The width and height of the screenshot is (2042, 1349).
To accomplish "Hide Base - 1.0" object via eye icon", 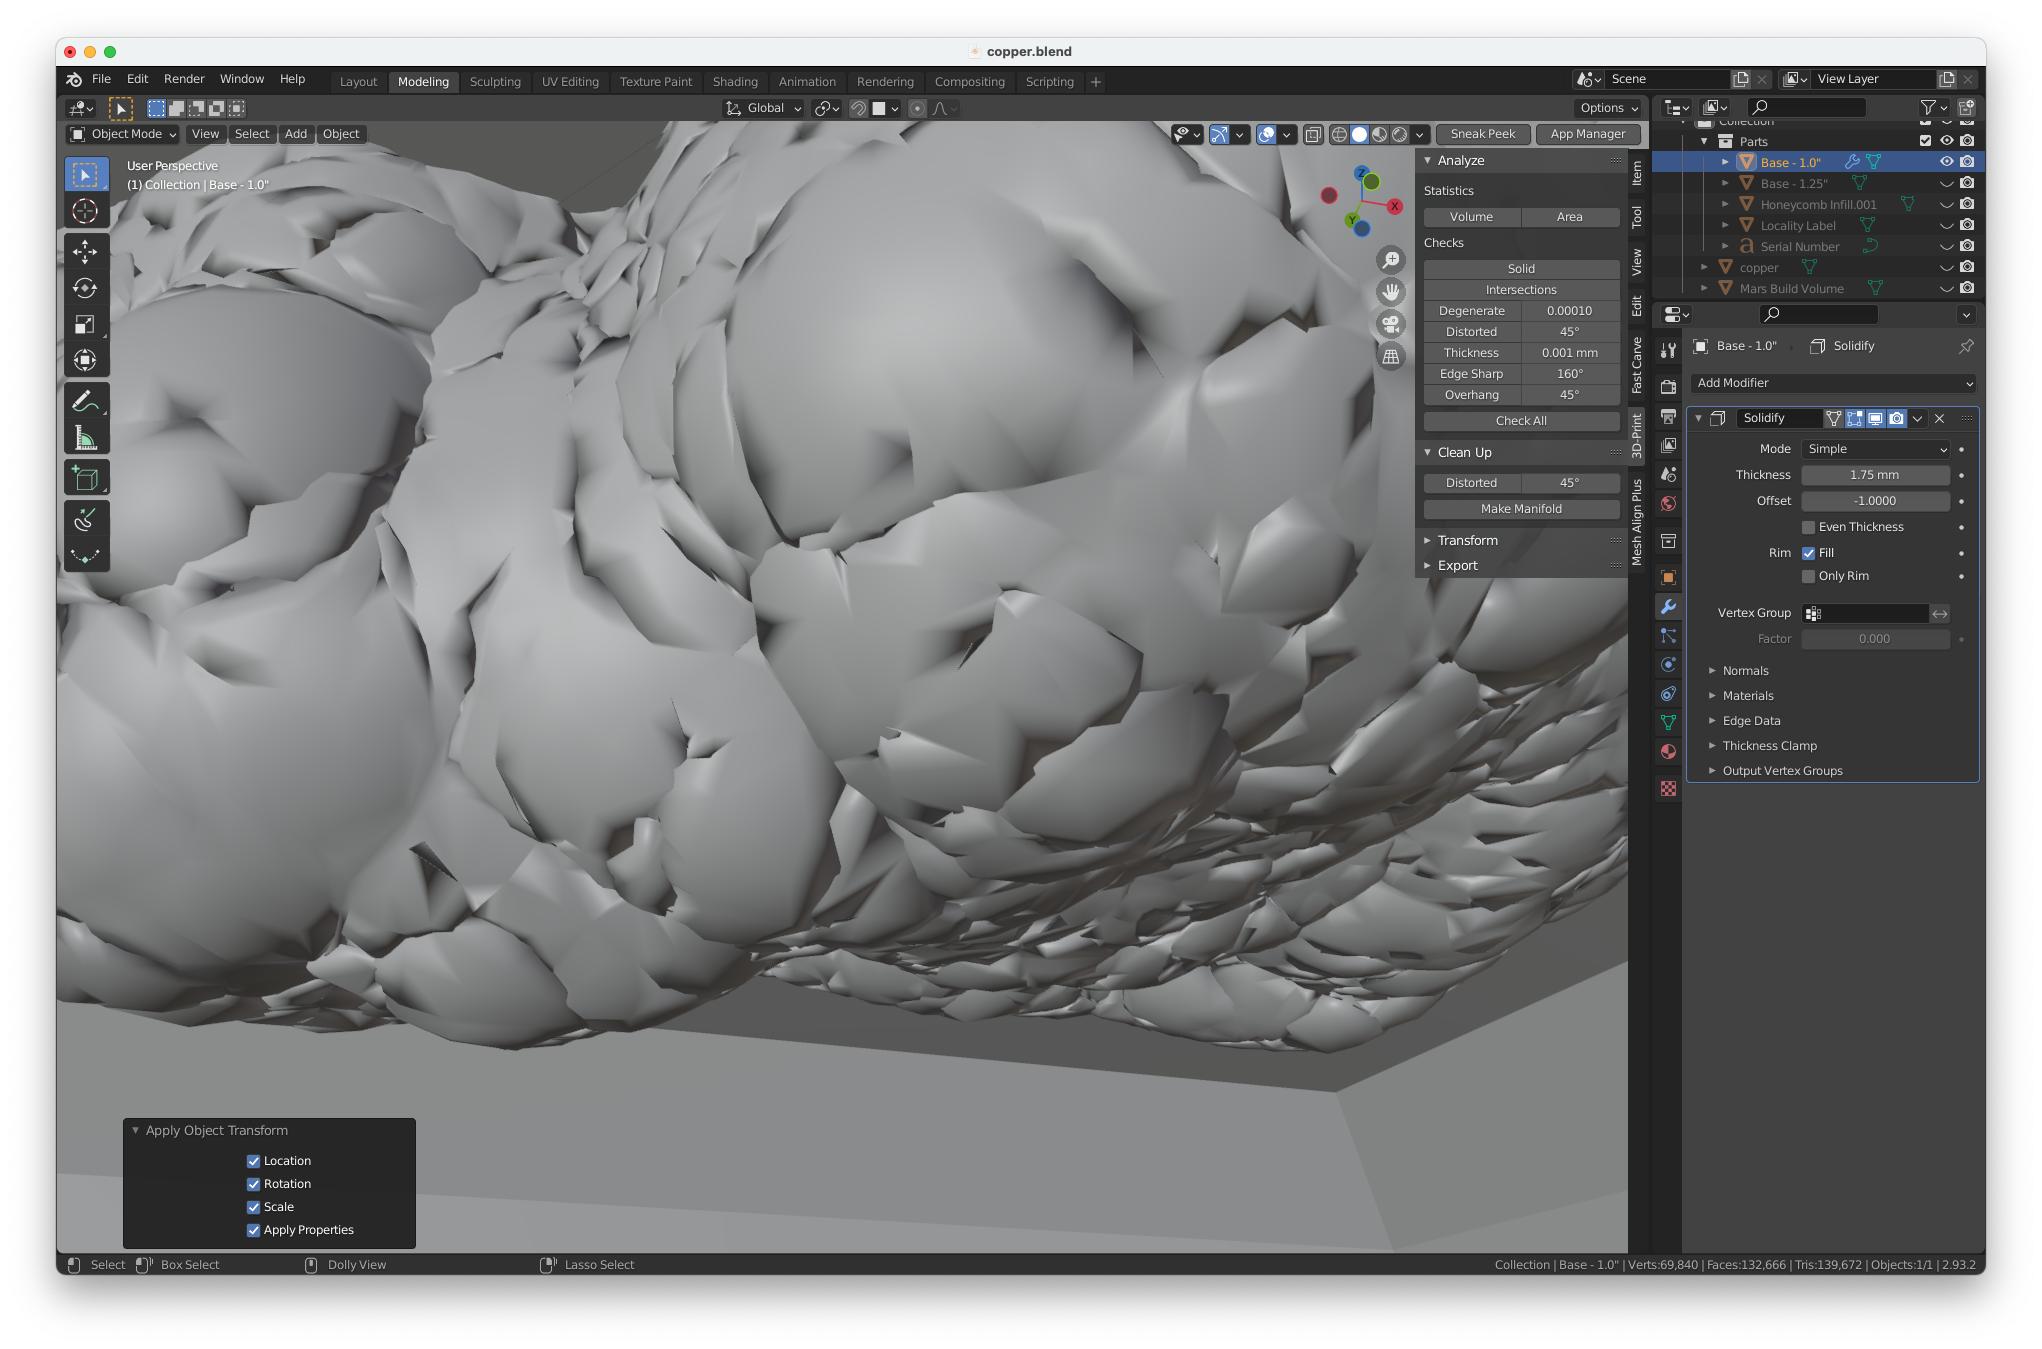I will 1946,161.
